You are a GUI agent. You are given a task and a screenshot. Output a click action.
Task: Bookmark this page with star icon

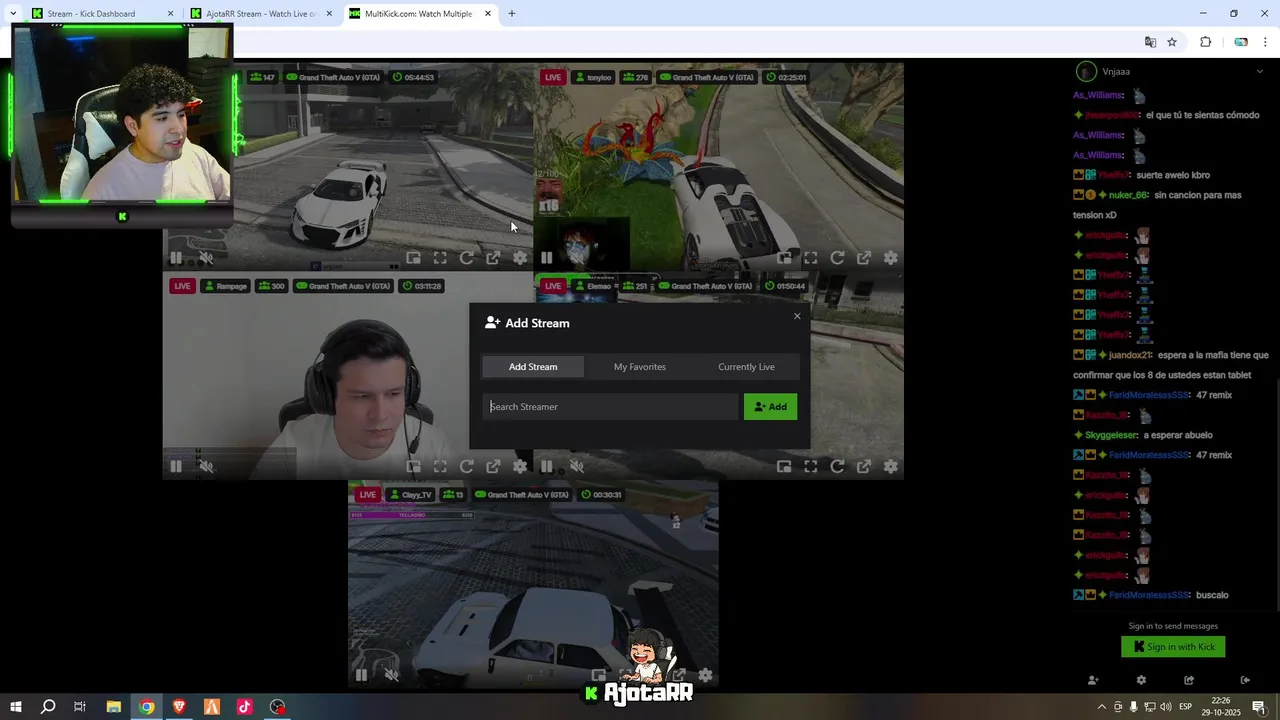pos(1172,42)
